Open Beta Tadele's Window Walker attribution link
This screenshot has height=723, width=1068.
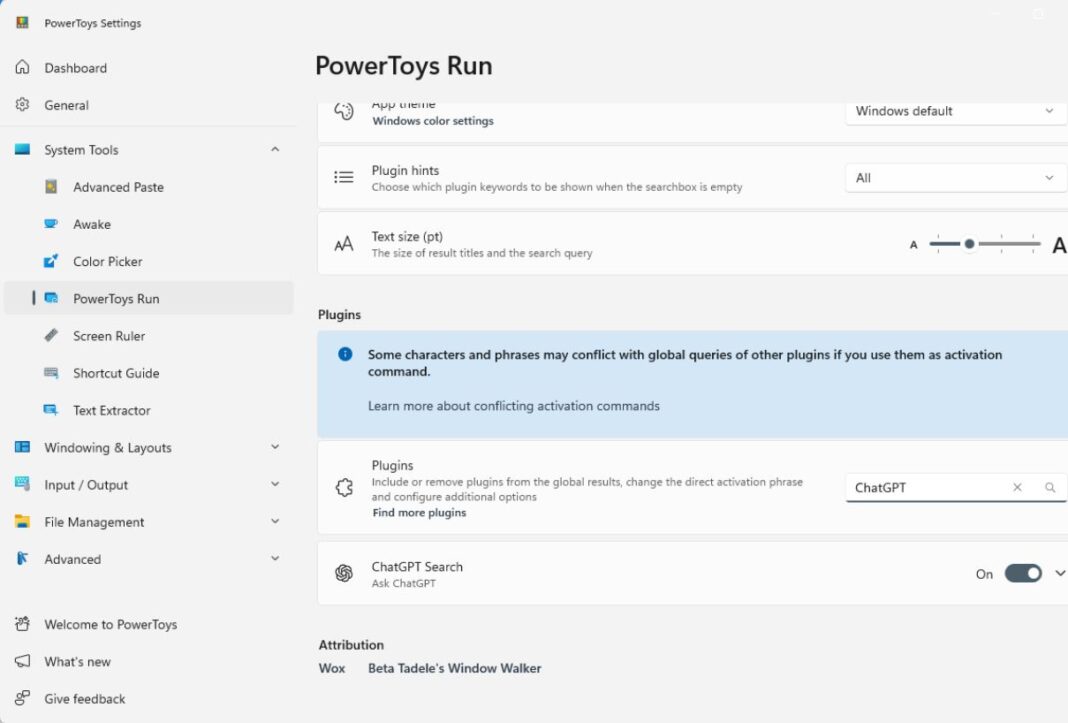[454, 668]
